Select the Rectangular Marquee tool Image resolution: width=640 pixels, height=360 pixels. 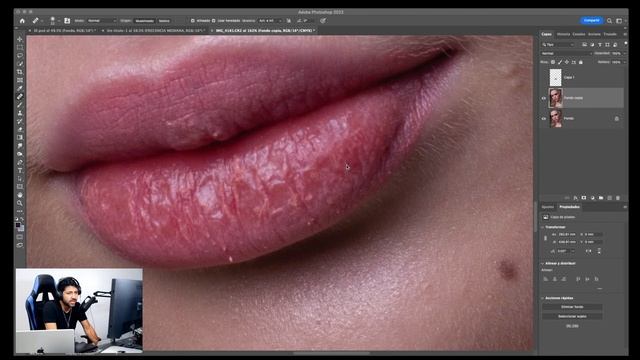(20, 47)
